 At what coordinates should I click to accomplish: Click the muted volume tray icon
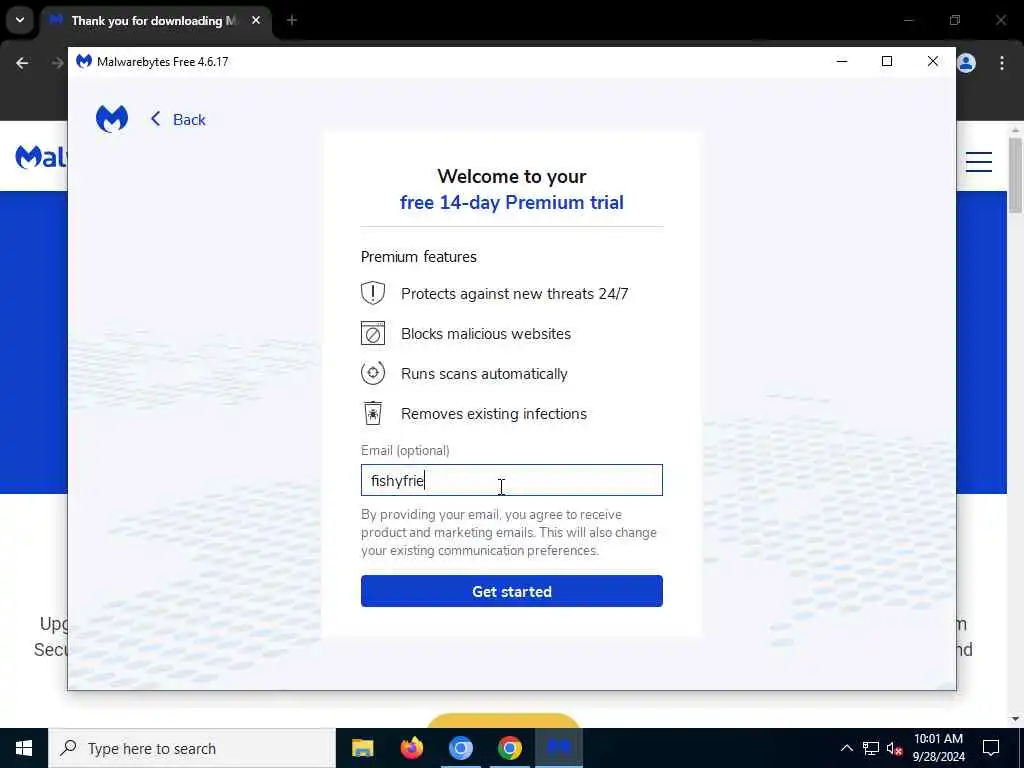point(894,748)
